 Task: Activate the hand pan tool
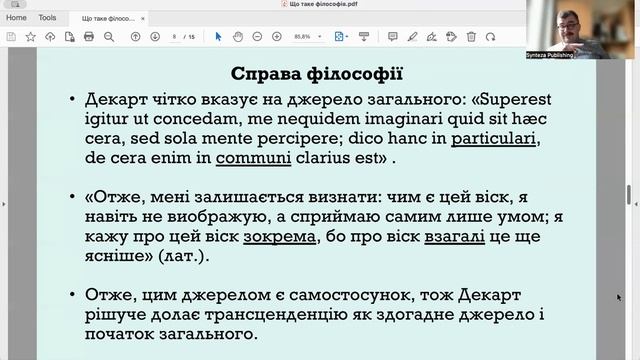click(238, 37)
